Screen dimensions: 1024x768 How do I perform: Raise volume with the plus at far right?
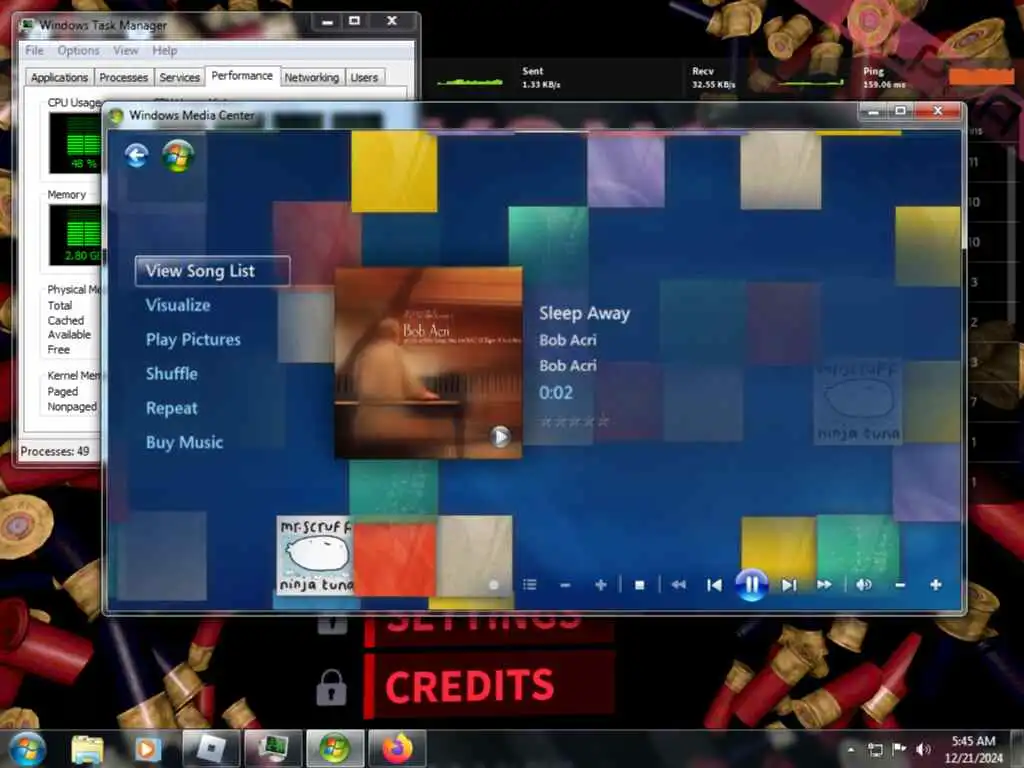[x=936, y=584]
